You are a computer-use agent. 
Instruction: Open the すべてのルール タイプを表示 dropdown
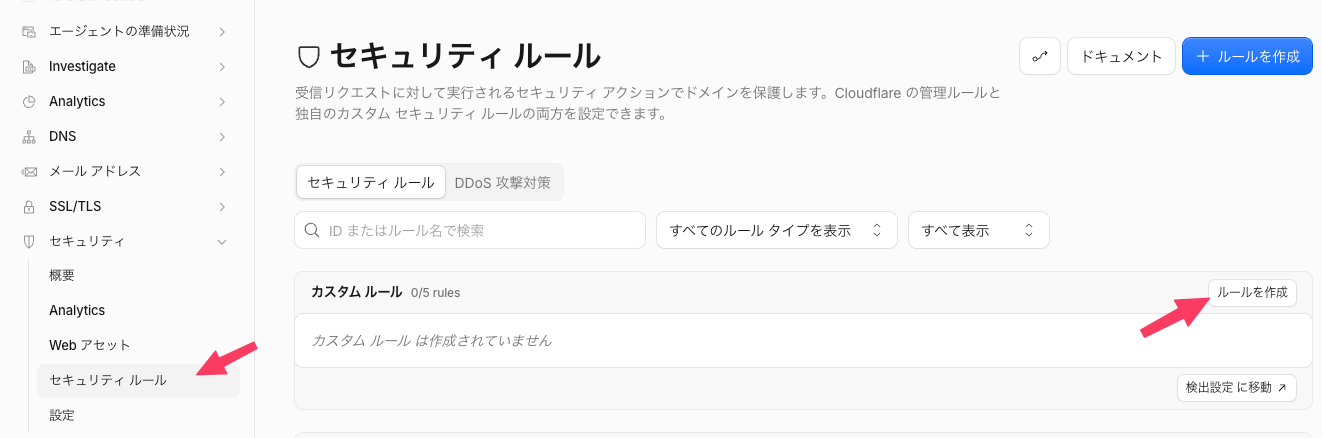(x=777, y=230)
